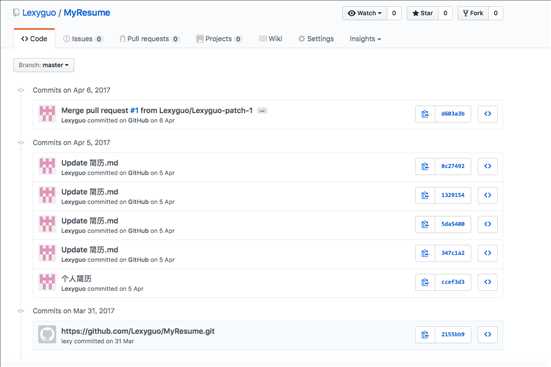
Task: Copy full SHA of commit 5da5488
Action: coord(425,224)
